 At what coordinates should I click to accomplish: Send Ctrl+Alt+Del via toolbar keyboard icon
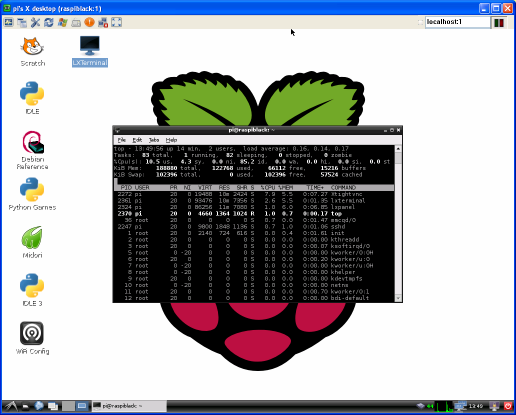pos(76,22)
